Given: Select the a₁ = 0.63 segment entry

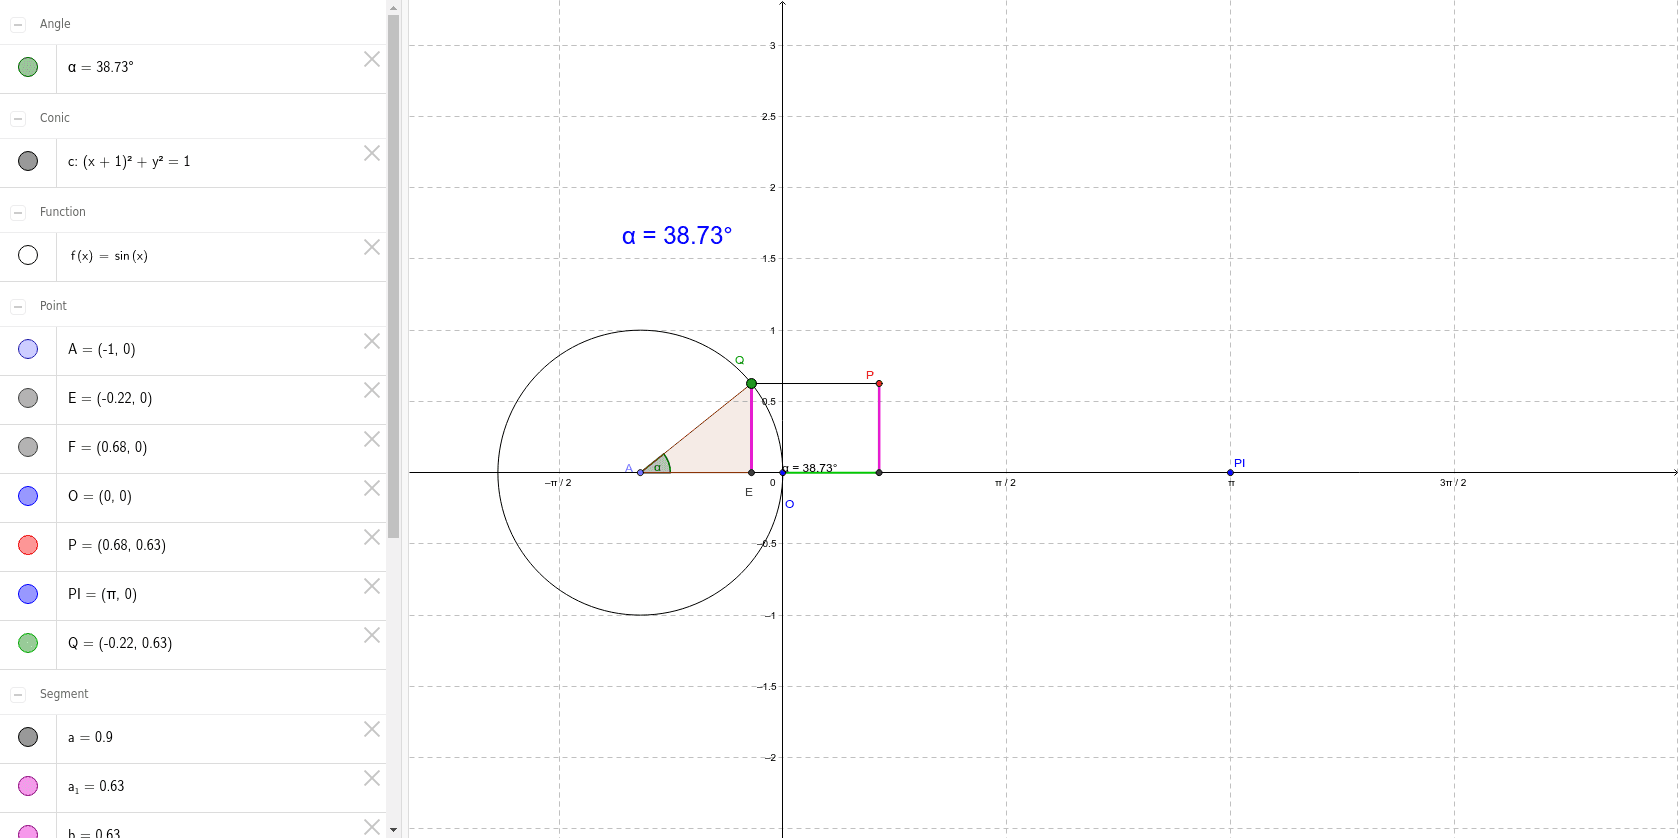Looking at the screenshot, I should (96, 787).
